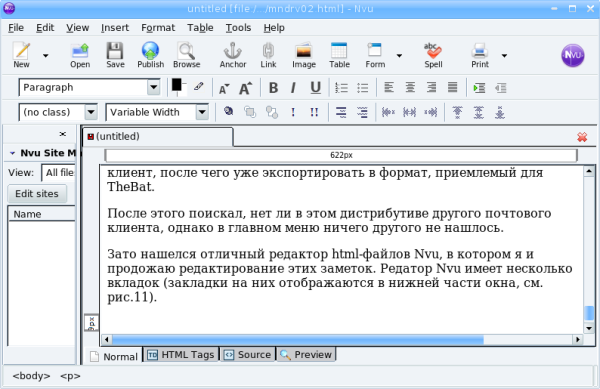600x389 pixels.
Task: Switch to the Preview tab
Action: [306, 355]
